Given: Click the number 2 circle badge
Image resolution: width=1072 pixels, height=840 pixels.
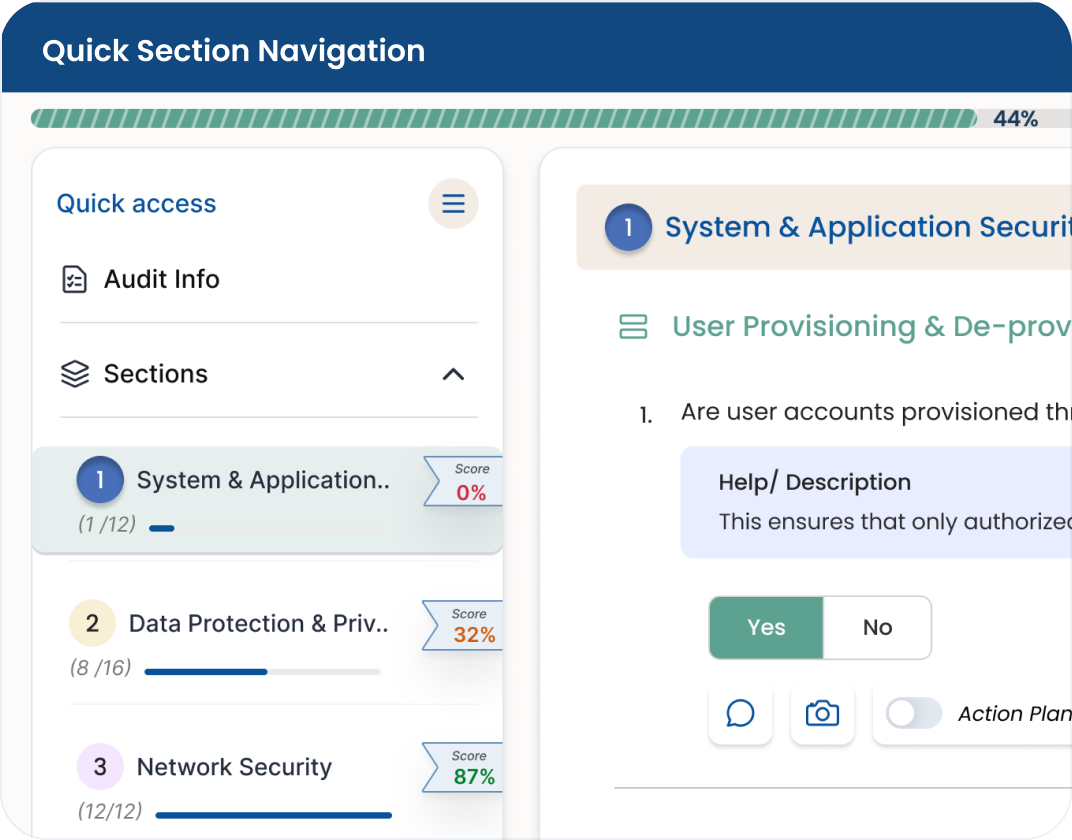Looking at the screenshot, I should click(92, 623).
